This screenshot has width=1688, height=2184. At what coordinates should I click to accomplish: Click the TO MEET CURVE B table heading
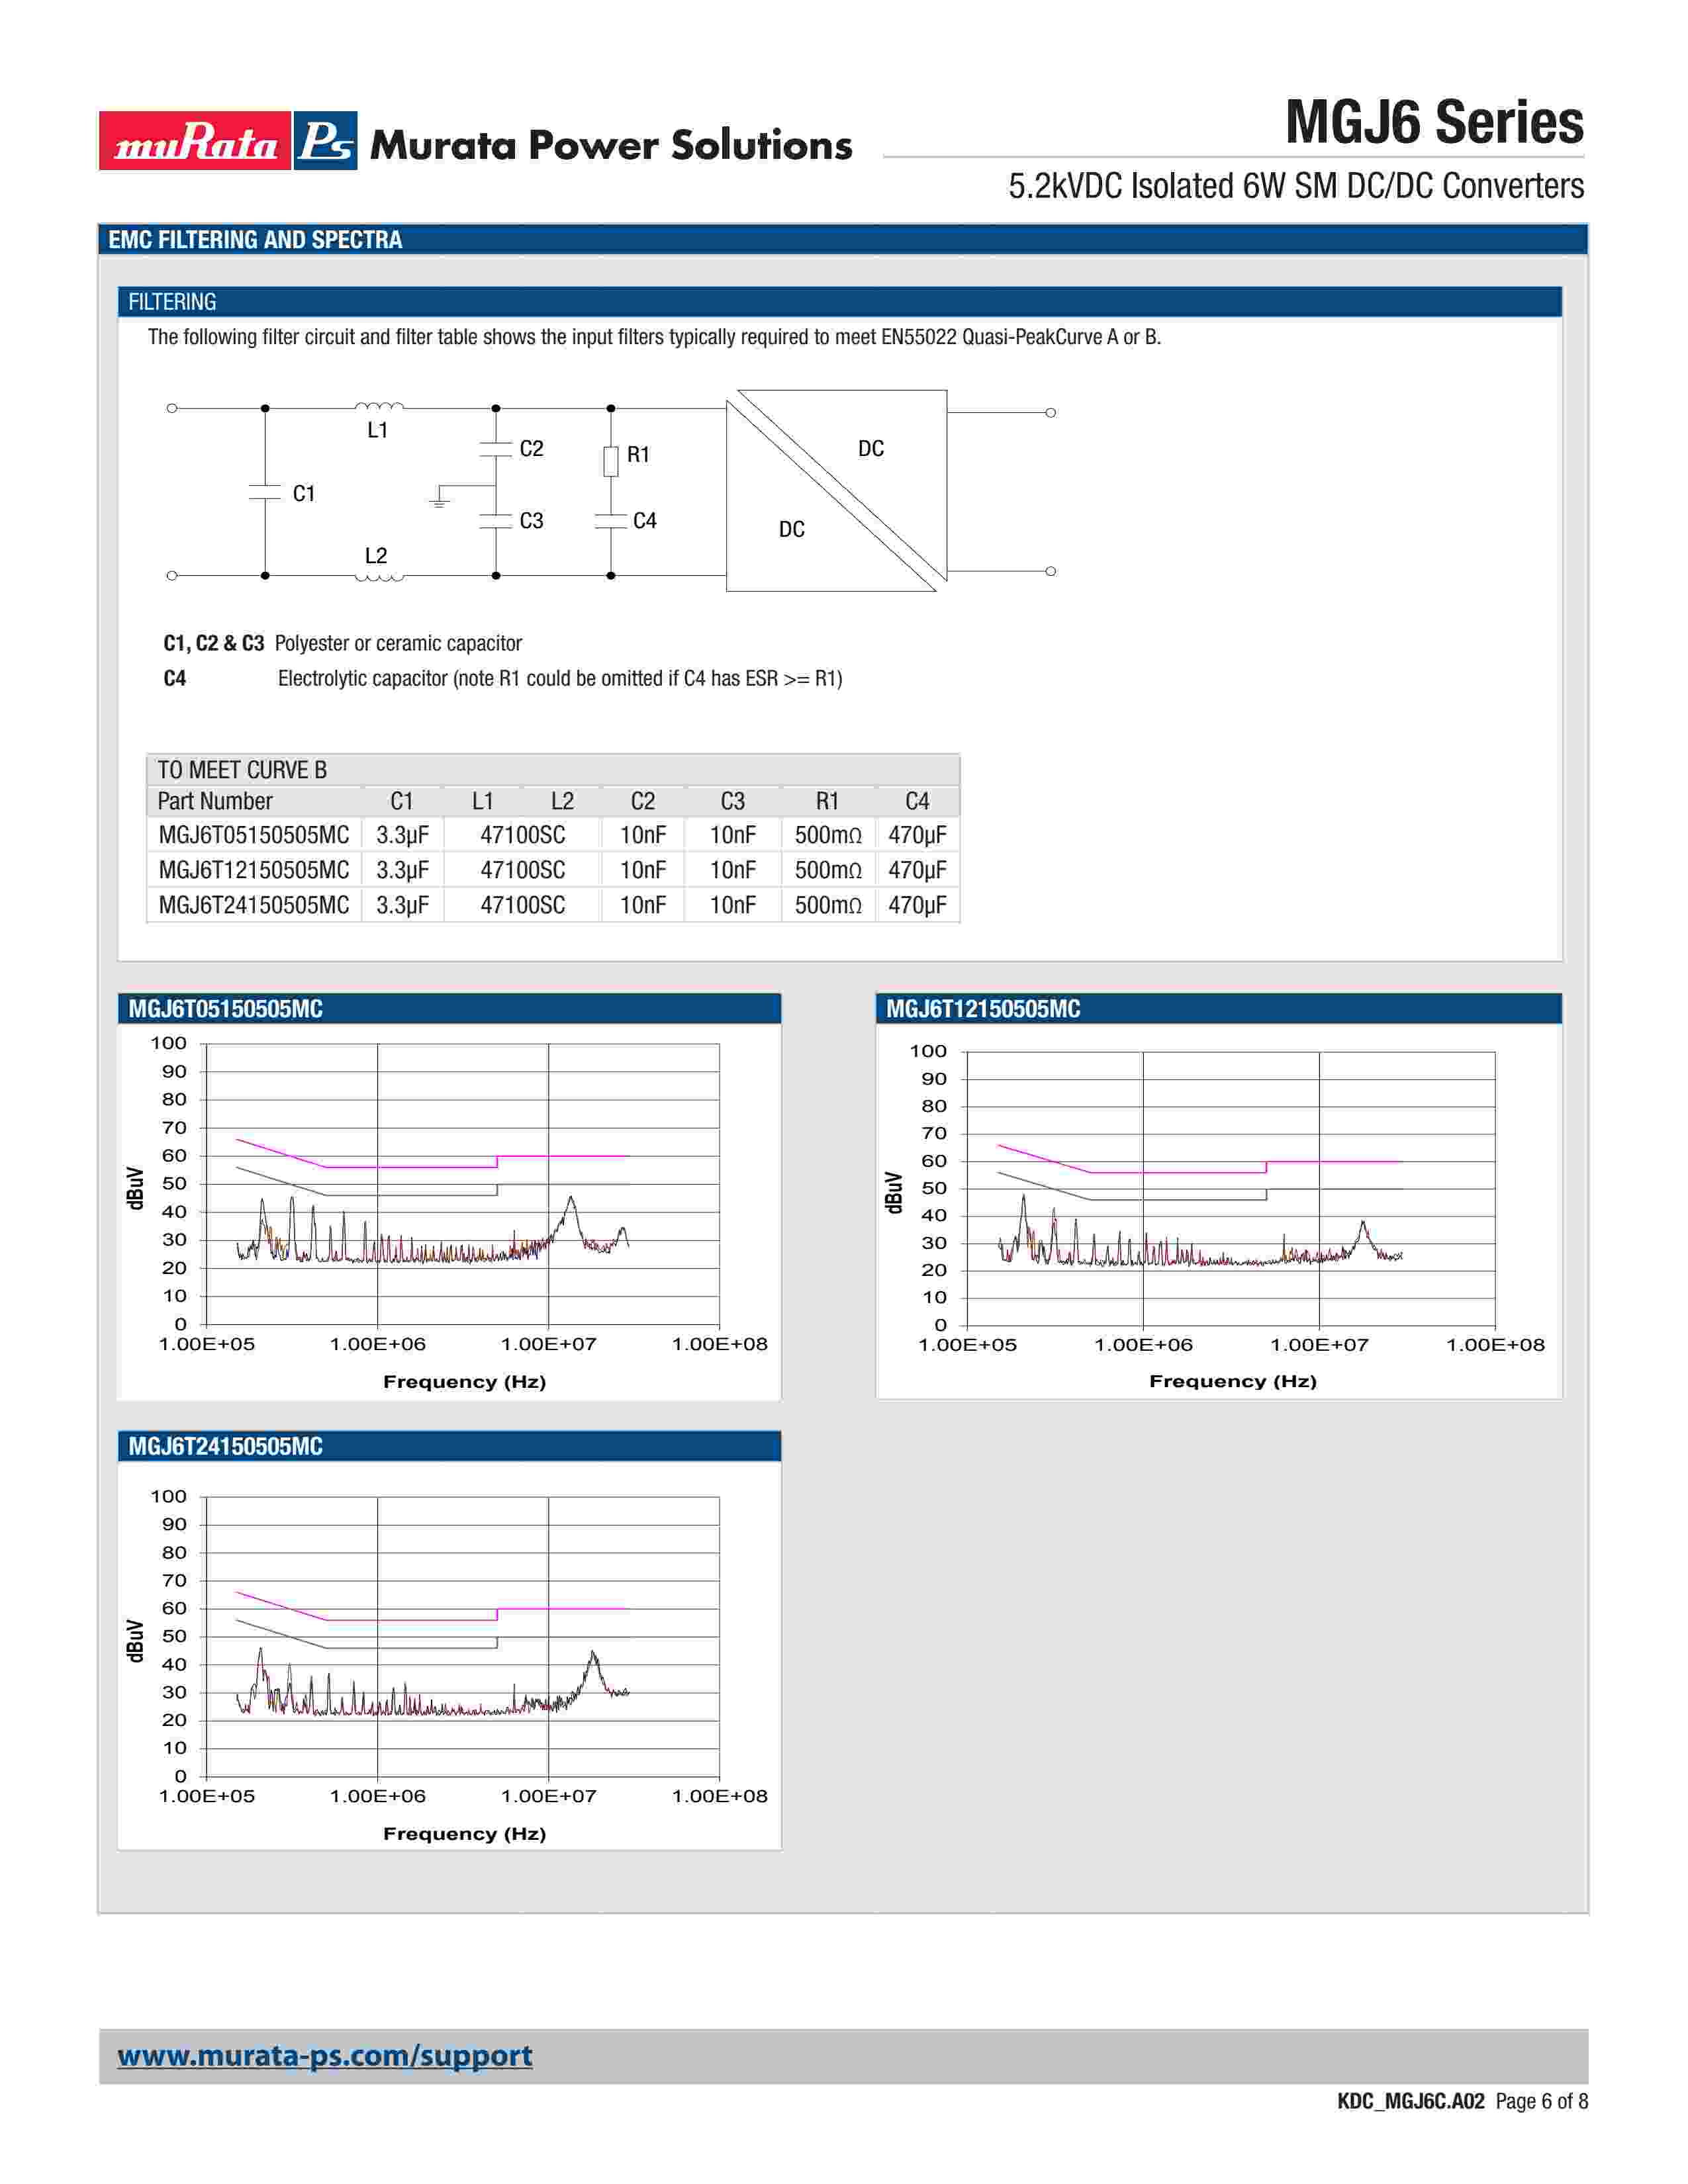[x=242, y=770]
